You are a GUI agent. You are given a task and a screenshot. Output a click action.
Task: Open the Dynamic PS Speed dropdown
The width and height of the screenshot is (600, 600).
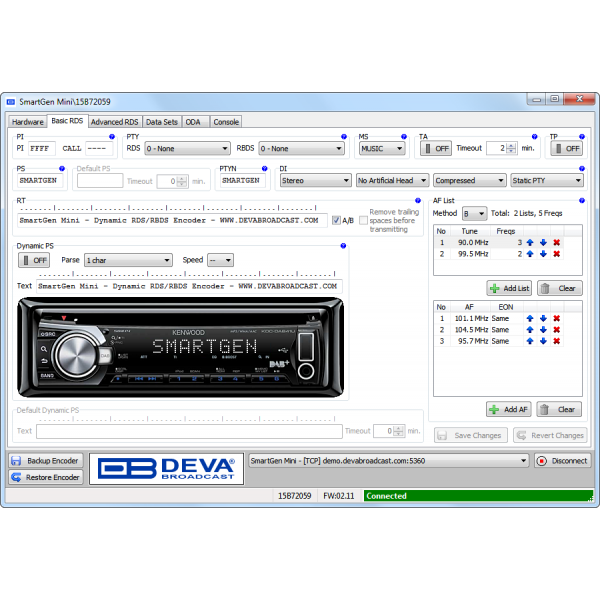click(x=220, y=260)
